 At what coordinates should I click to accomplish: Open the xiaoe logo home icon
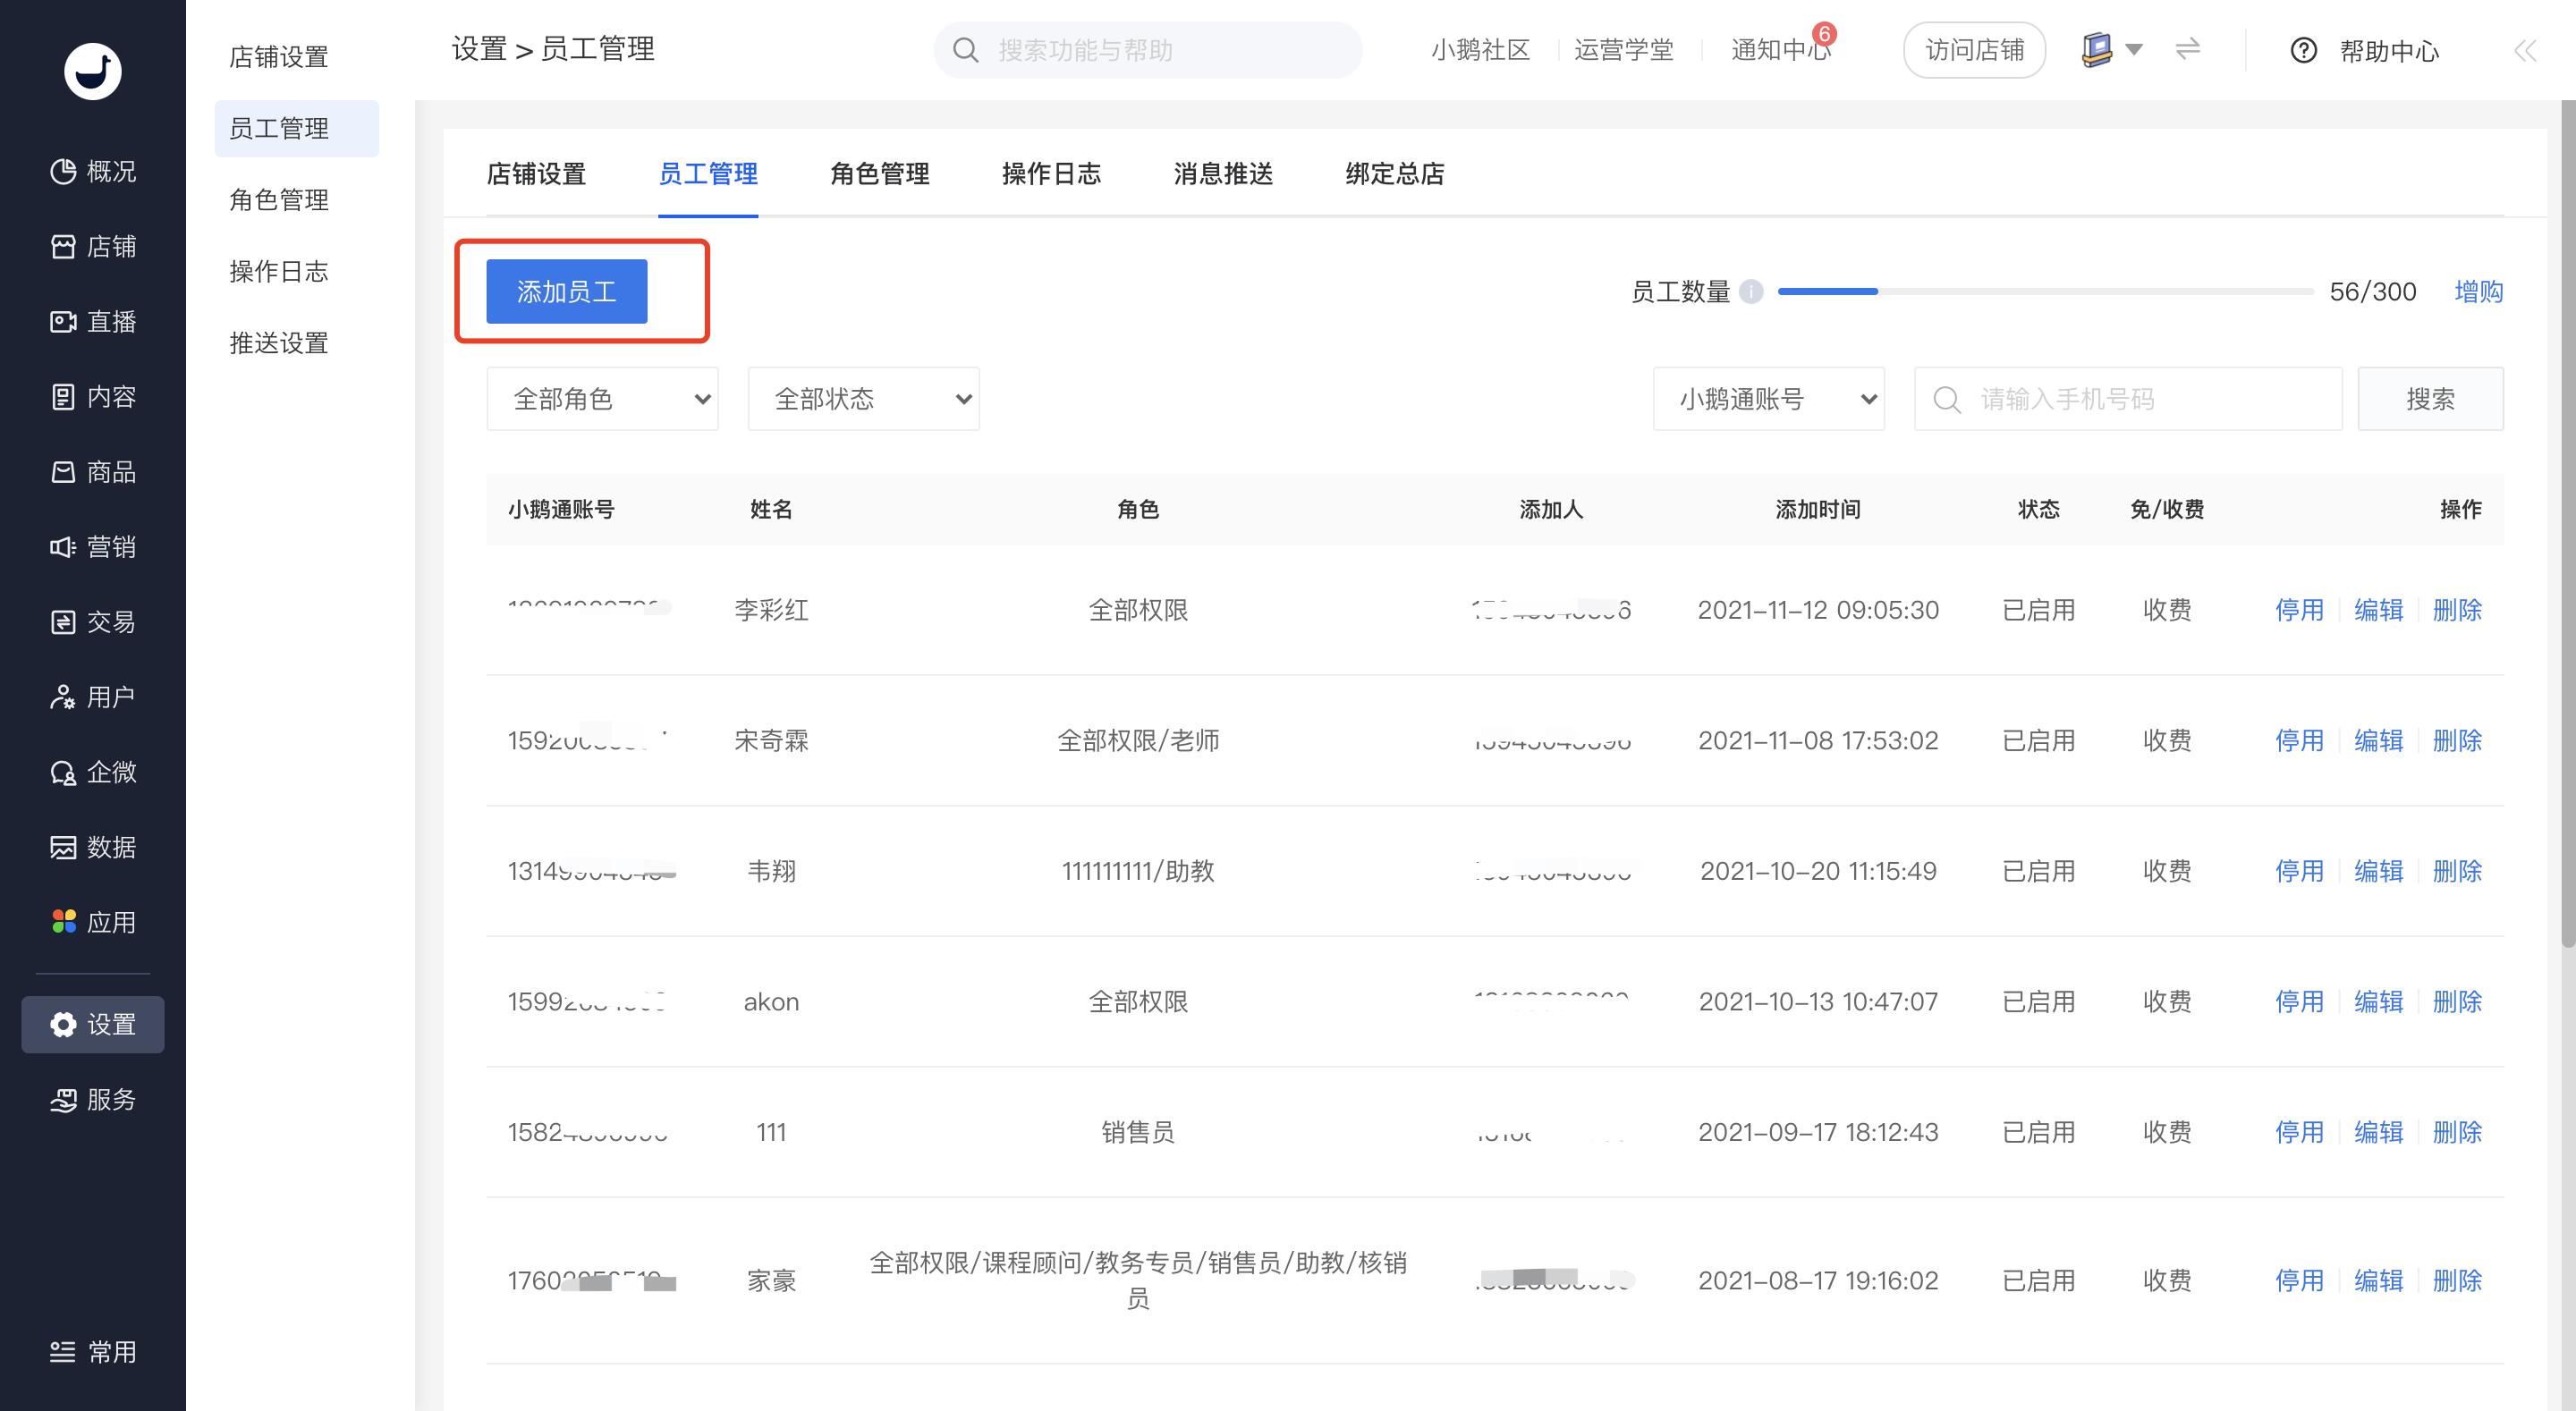click(93, 71)
